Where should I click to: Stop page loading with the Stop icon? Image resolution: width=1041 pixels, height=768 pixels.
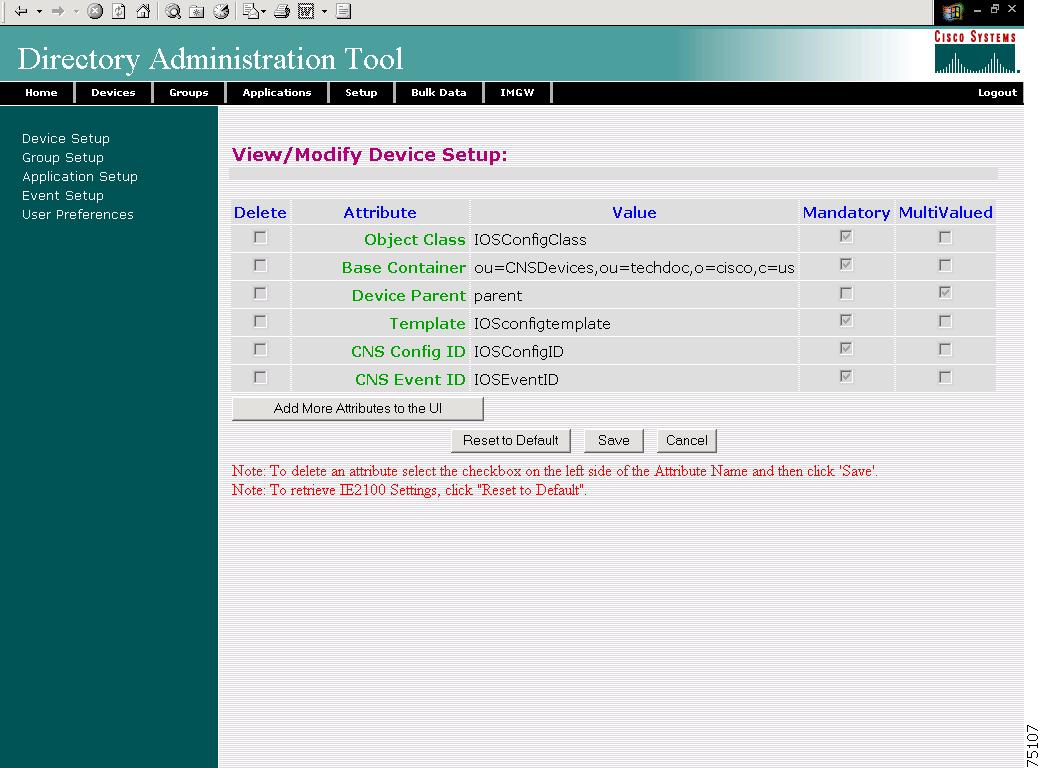point(95,11)
